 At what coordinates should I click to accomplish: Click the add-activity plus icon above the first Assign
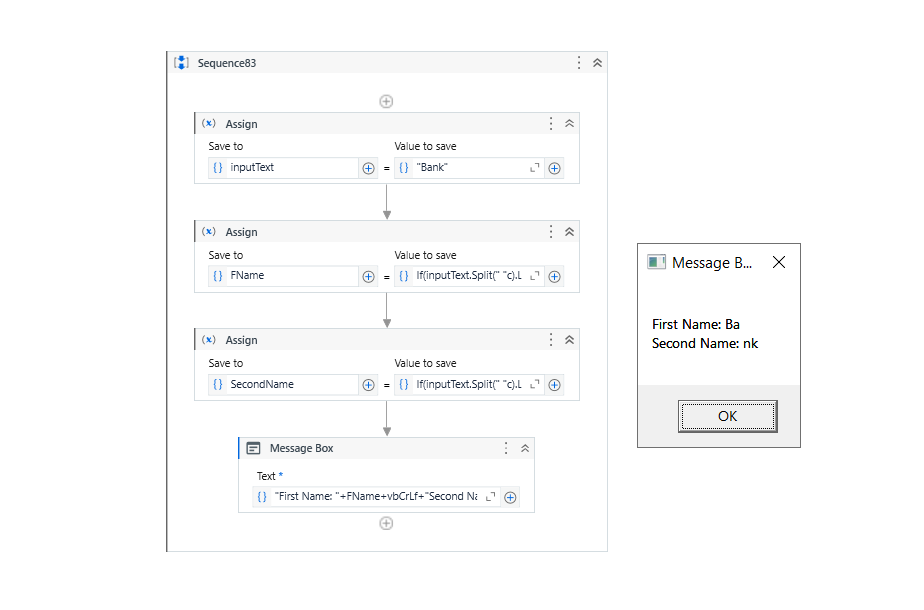[386, 101]
